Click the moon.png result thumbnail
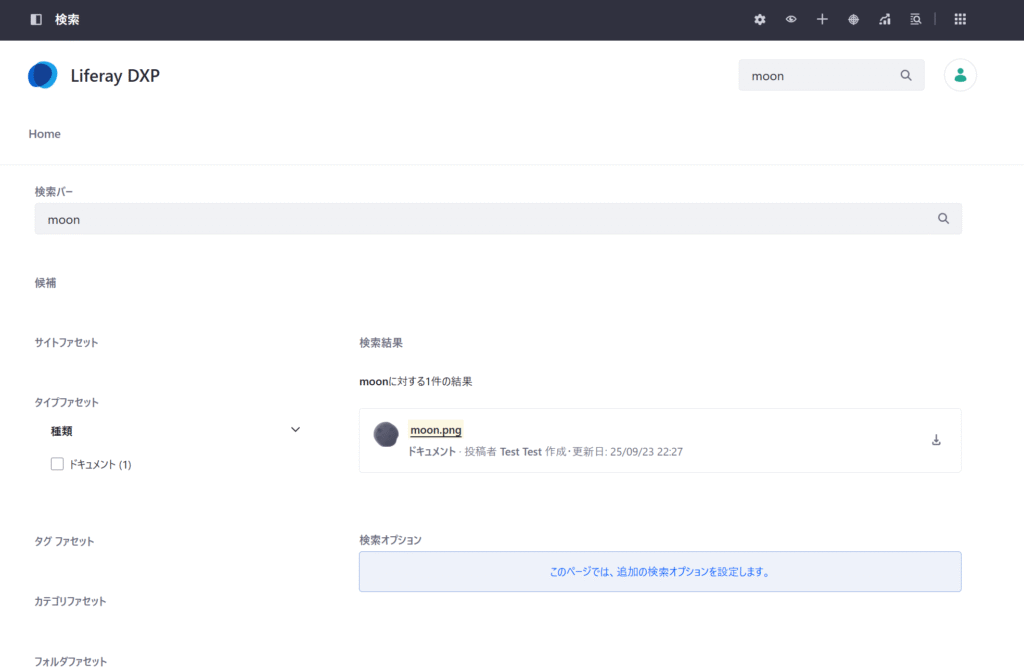The image size is (1024, 669). click(x=386, y=434)
